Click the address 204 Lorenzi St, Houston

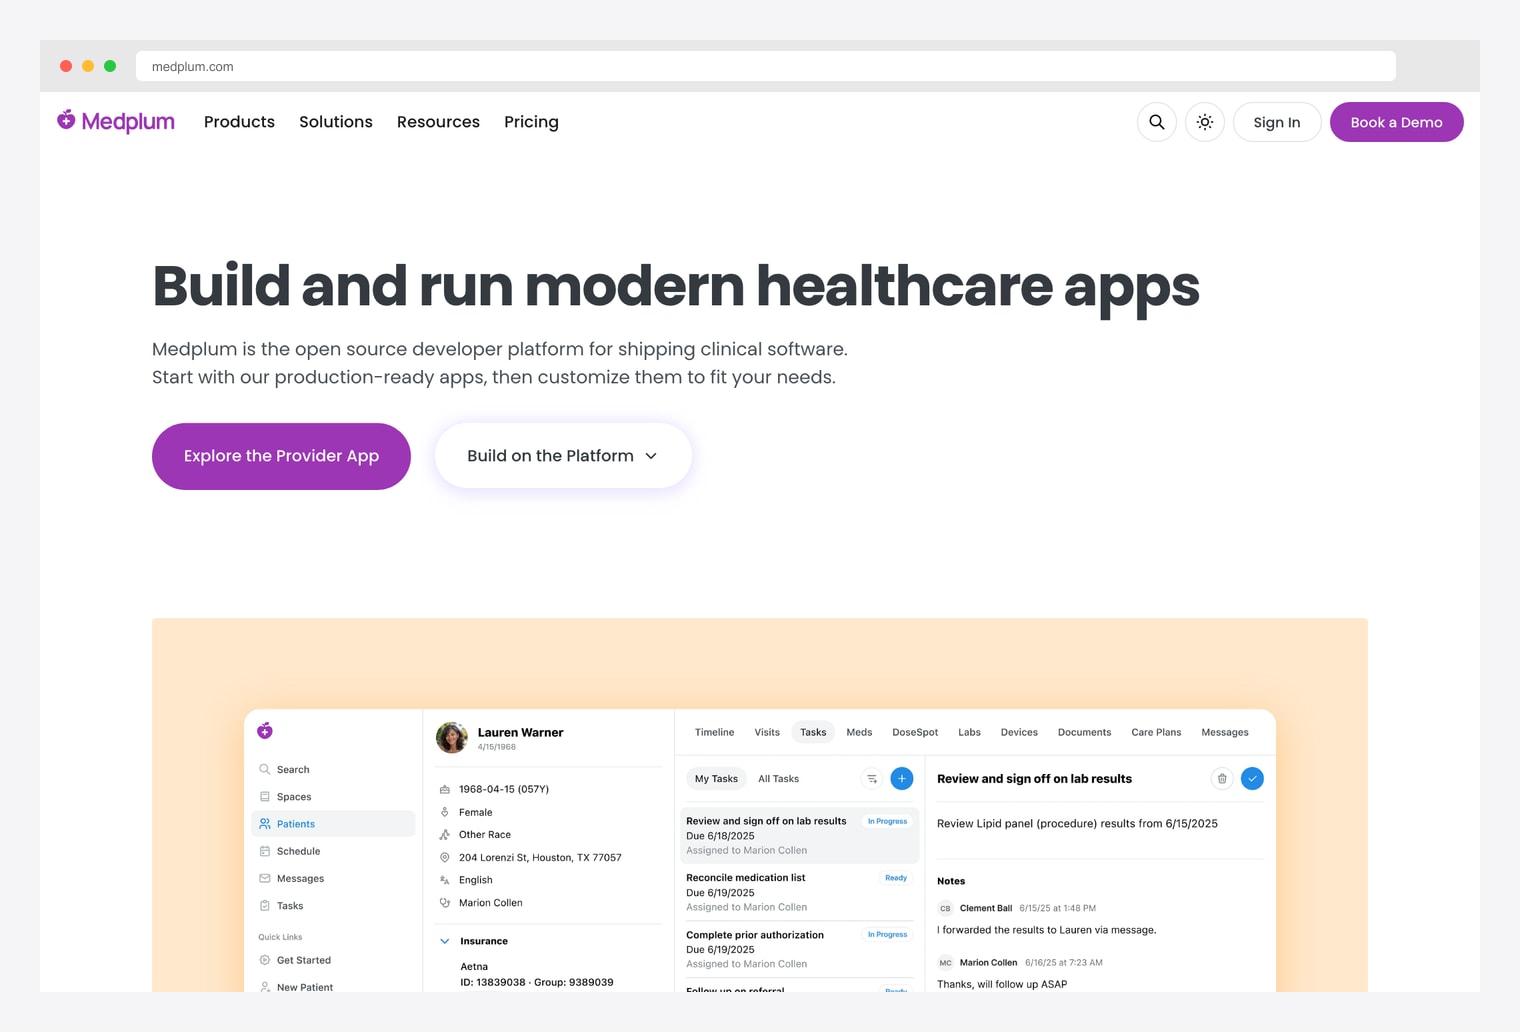pos(540,857)
